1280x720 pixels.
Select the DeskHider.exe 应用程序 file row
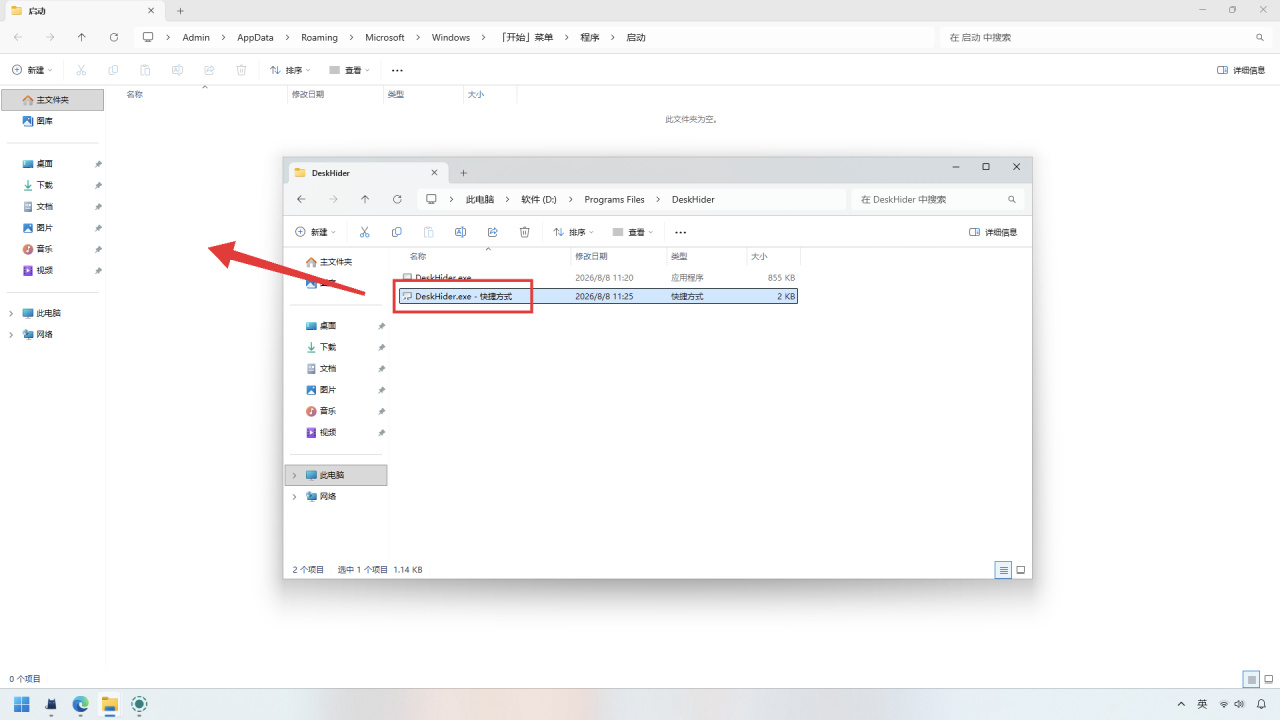[598, 277]
